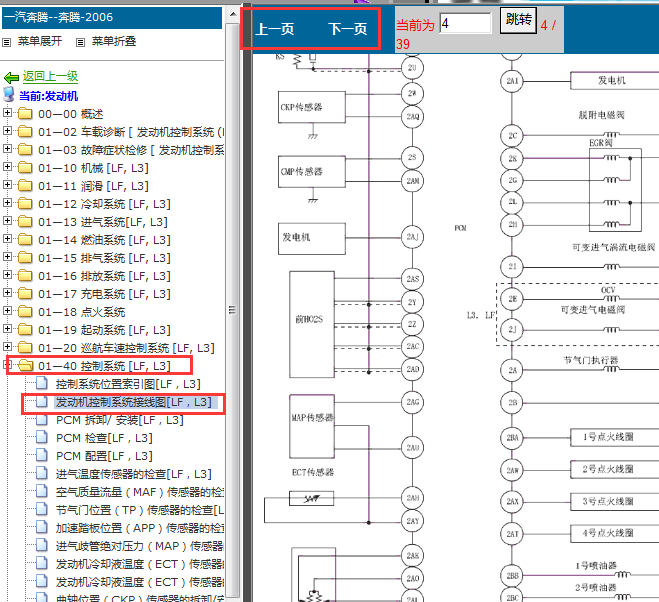Screen dimensions: 659x602
Task: Open PCM 检查[LF, L3] page
Action: click(104, 438)
